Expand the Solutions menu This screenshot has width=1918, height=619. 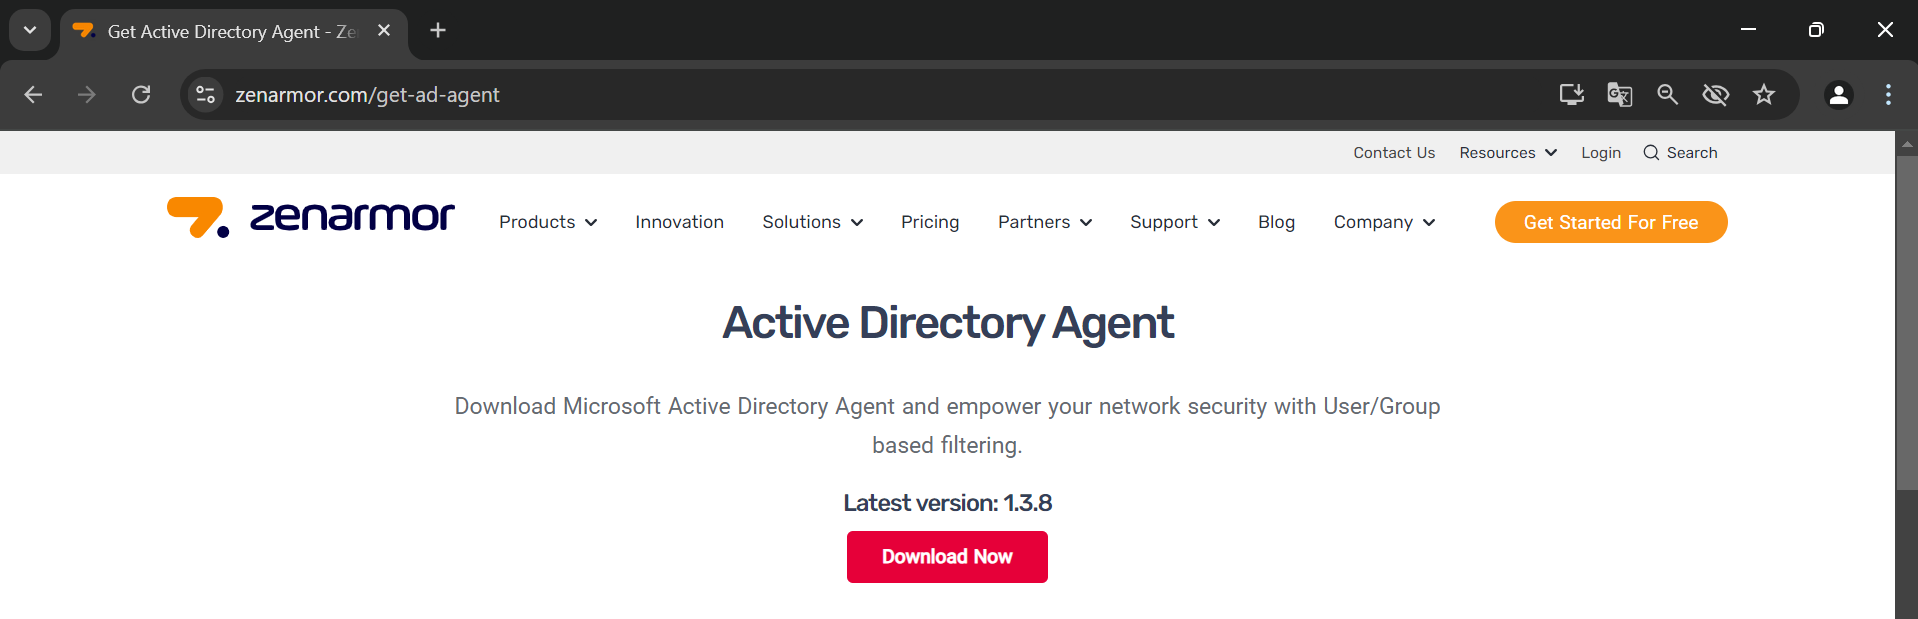pos(812,222)
